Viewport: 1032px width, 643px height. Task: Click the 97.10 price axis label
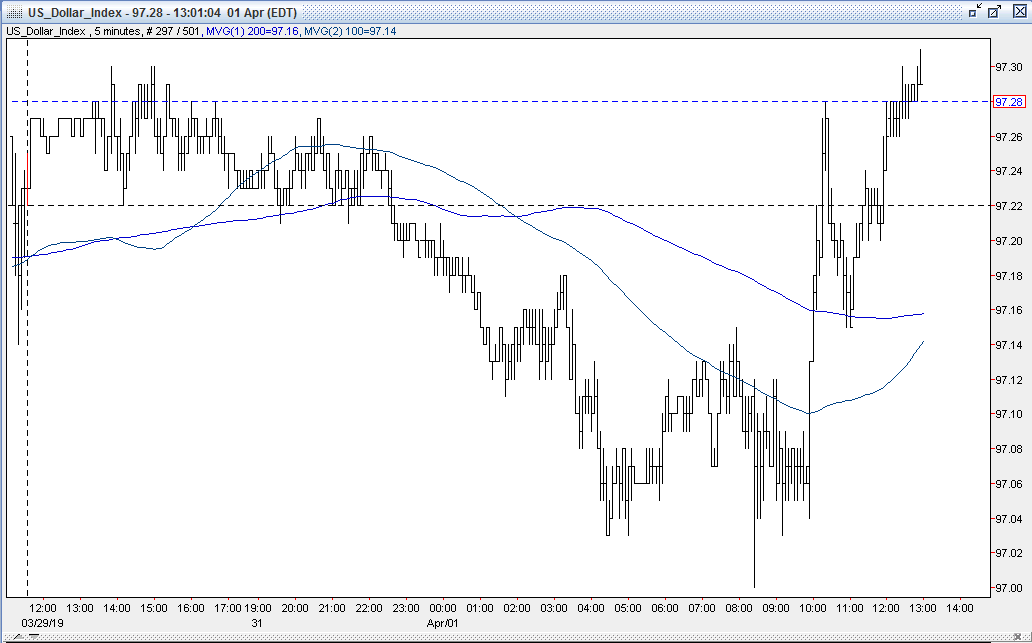click(1008, 414)
